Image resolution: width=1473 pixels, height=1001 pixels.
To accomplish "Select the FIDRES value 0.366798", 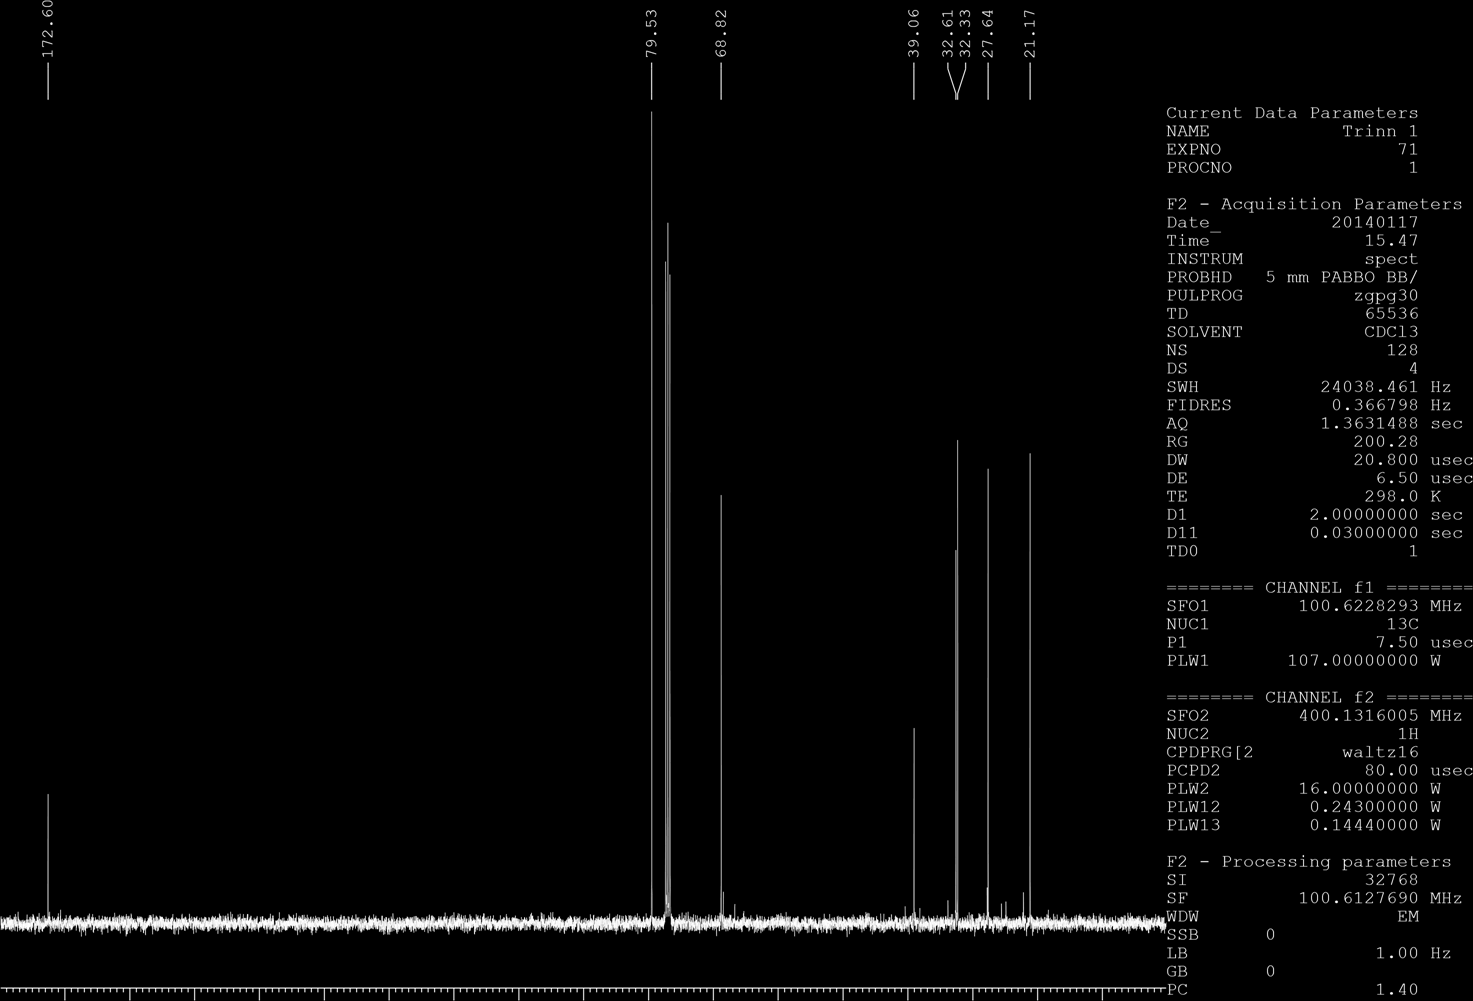I will coord(1375,405).
